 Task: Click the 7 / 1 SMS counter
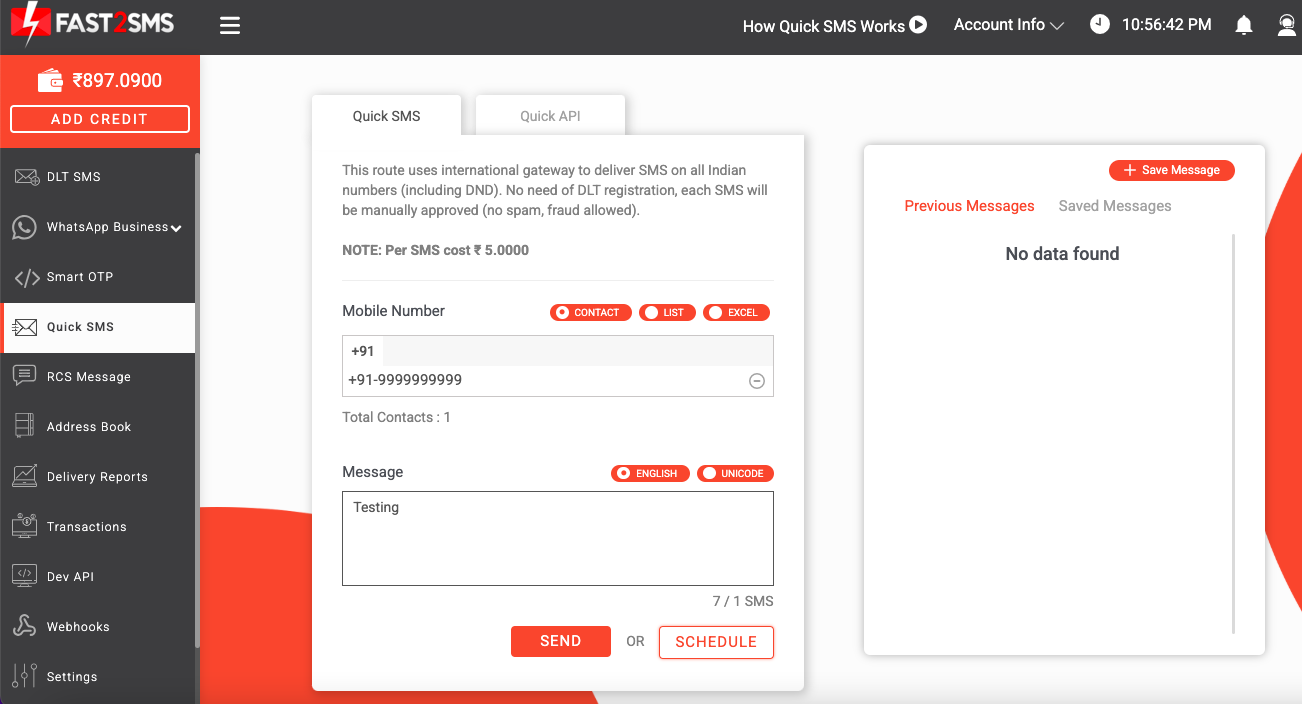pos(743,601)
